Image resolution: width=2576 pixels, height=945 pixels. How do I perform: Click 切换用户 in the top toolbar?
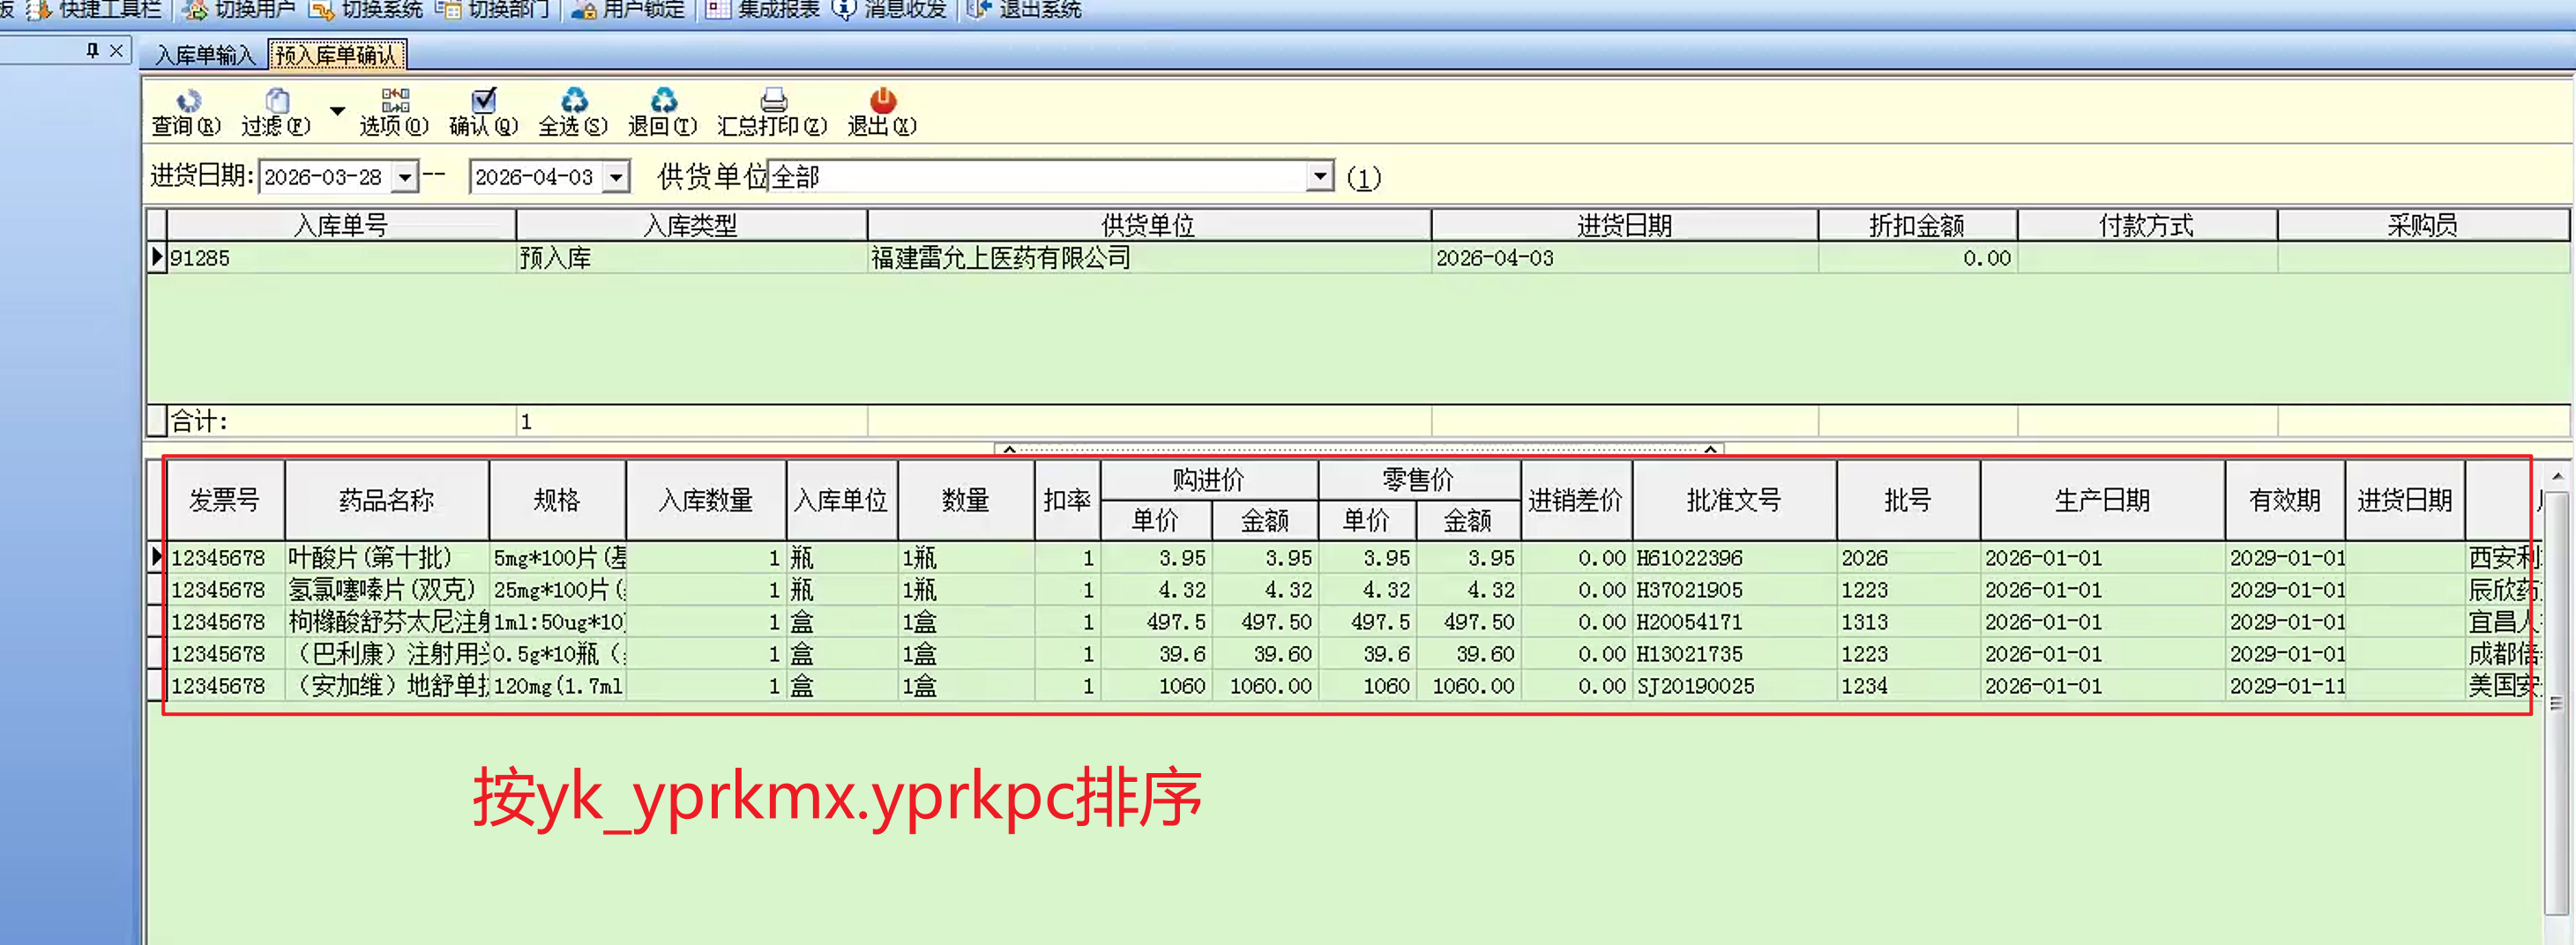(241, 10)
